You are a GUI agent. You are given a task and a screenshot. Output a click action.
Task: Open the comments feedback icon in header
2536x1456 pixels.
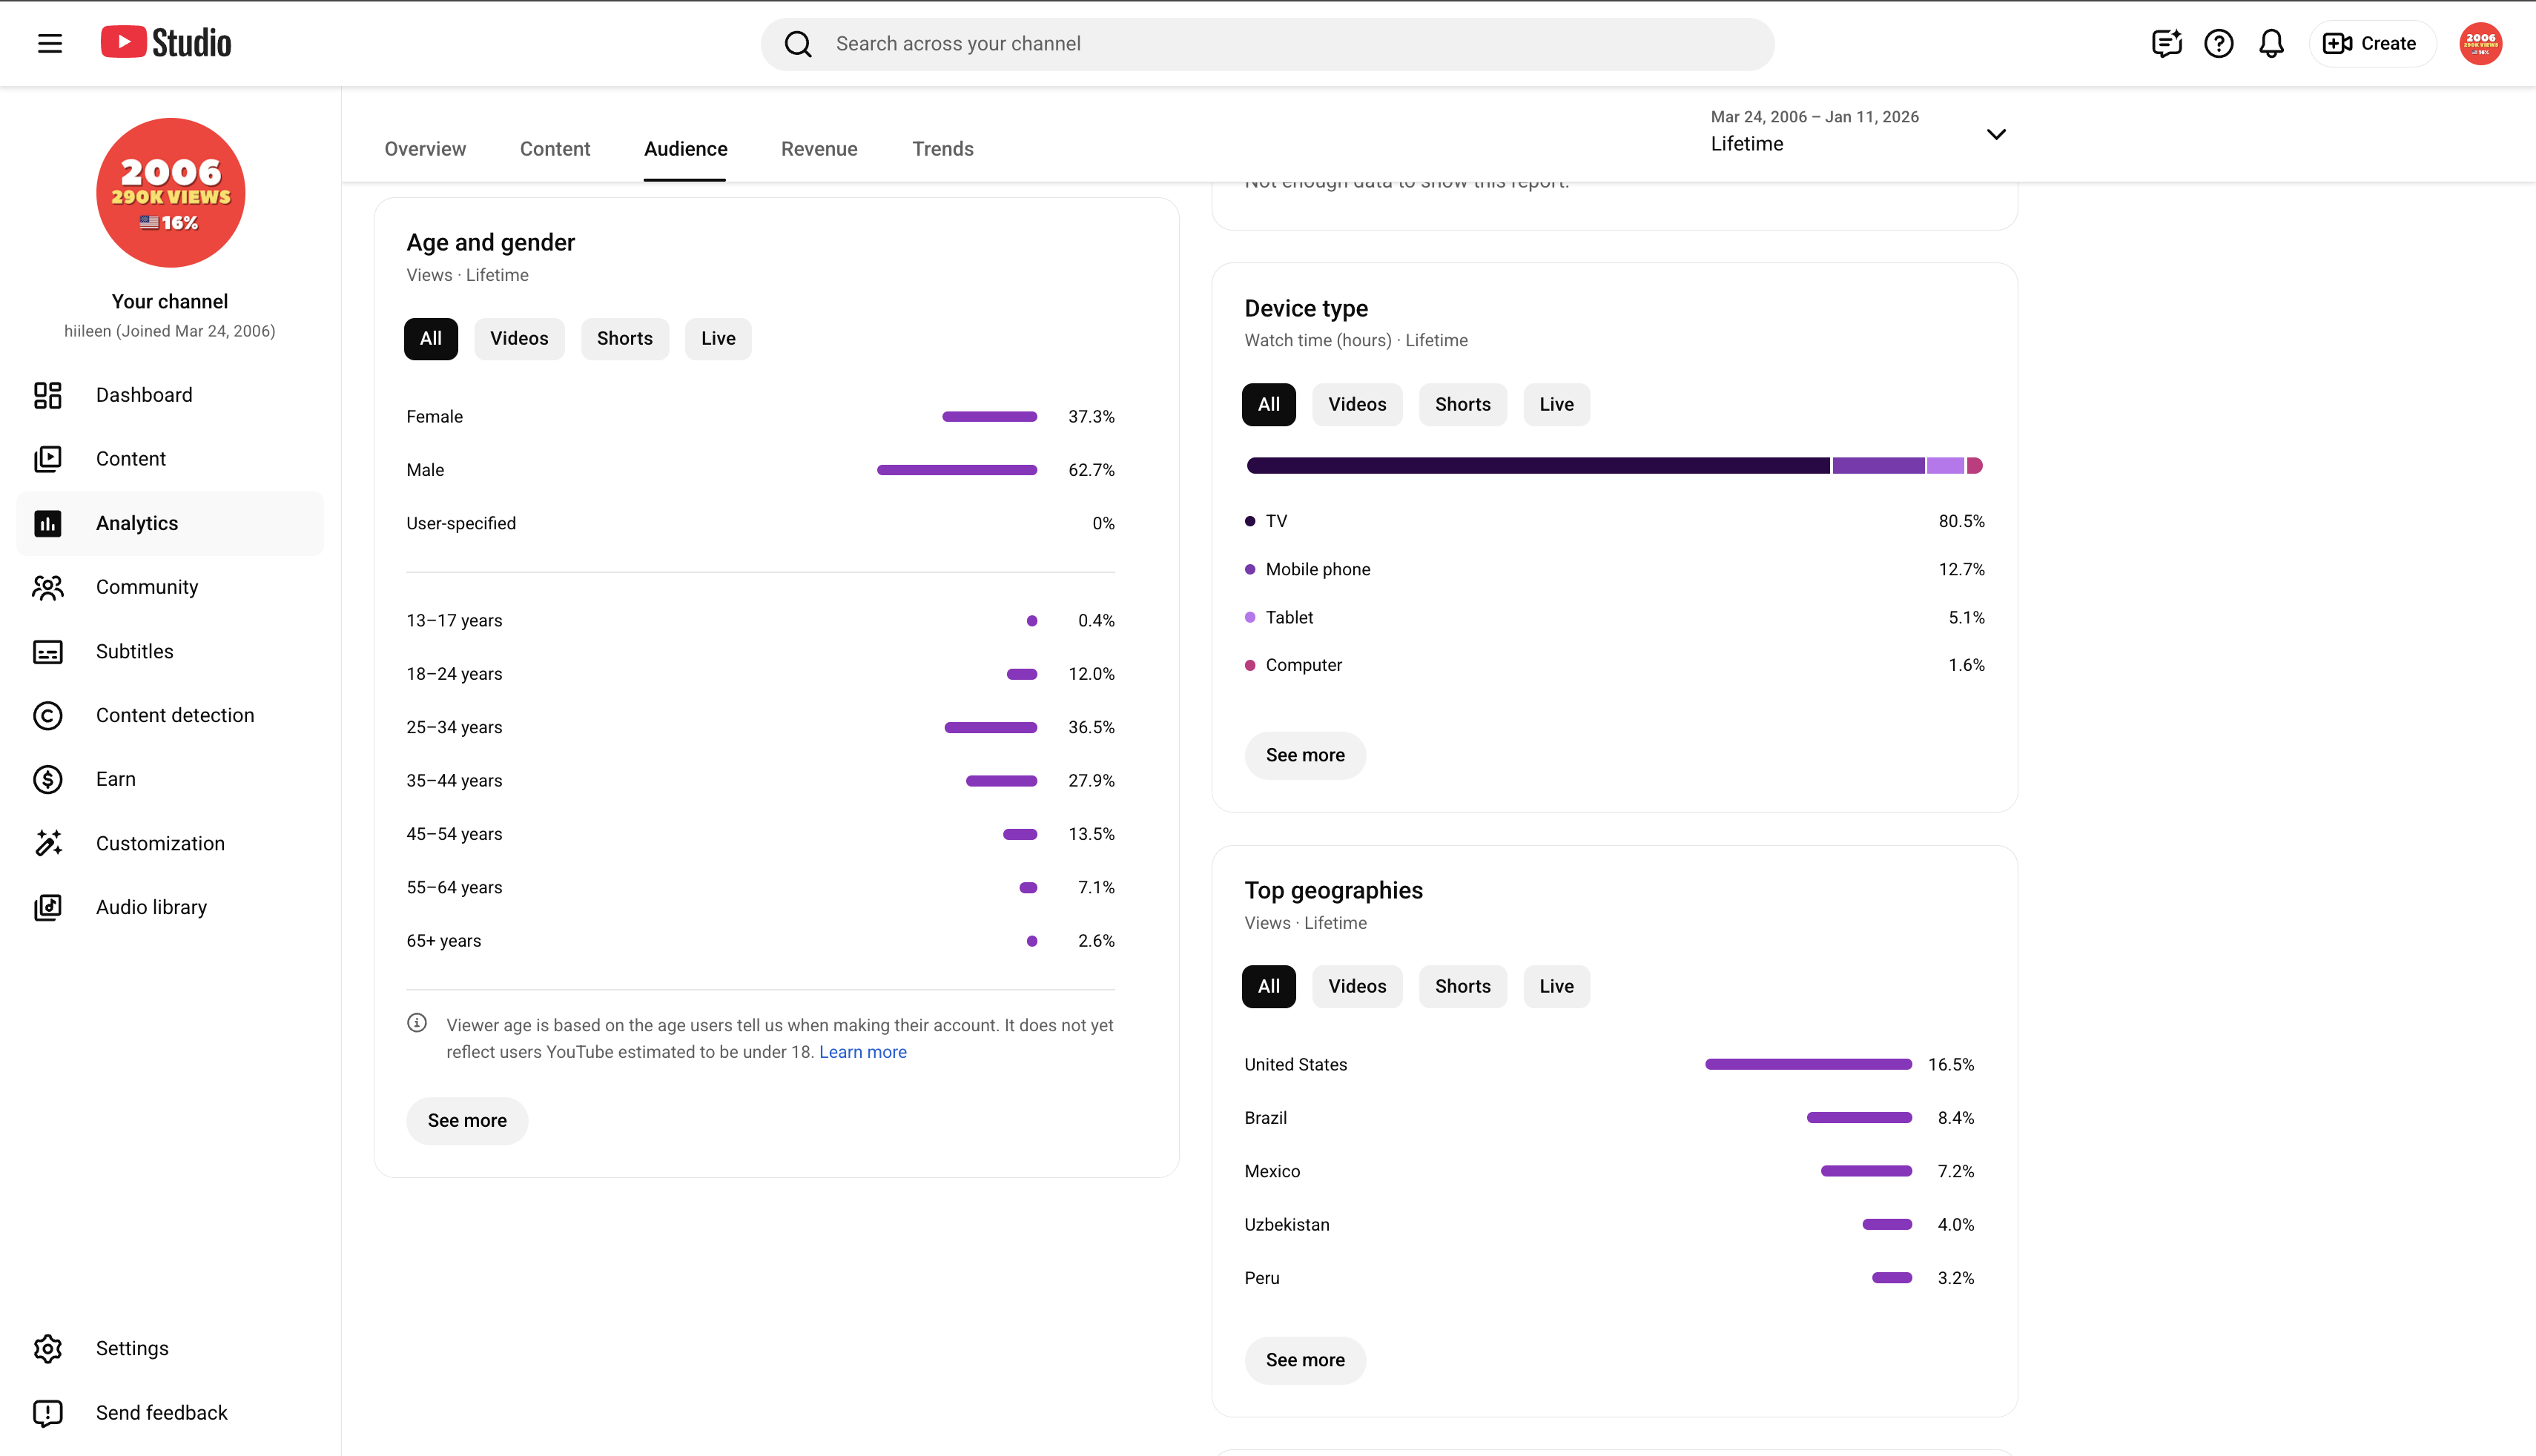click(x=2166, y=44)
